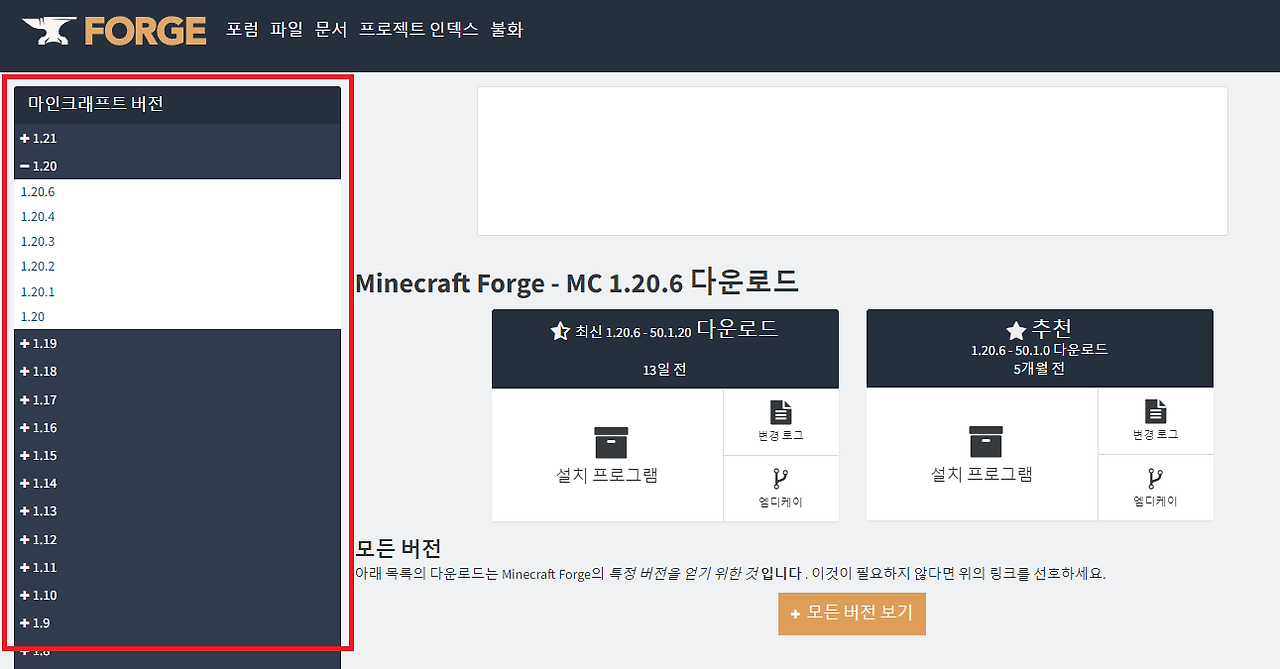Click the 5개월 전 timestamp text
The height and width of the screenshot is (669, 1280).
click(1039, 368)
